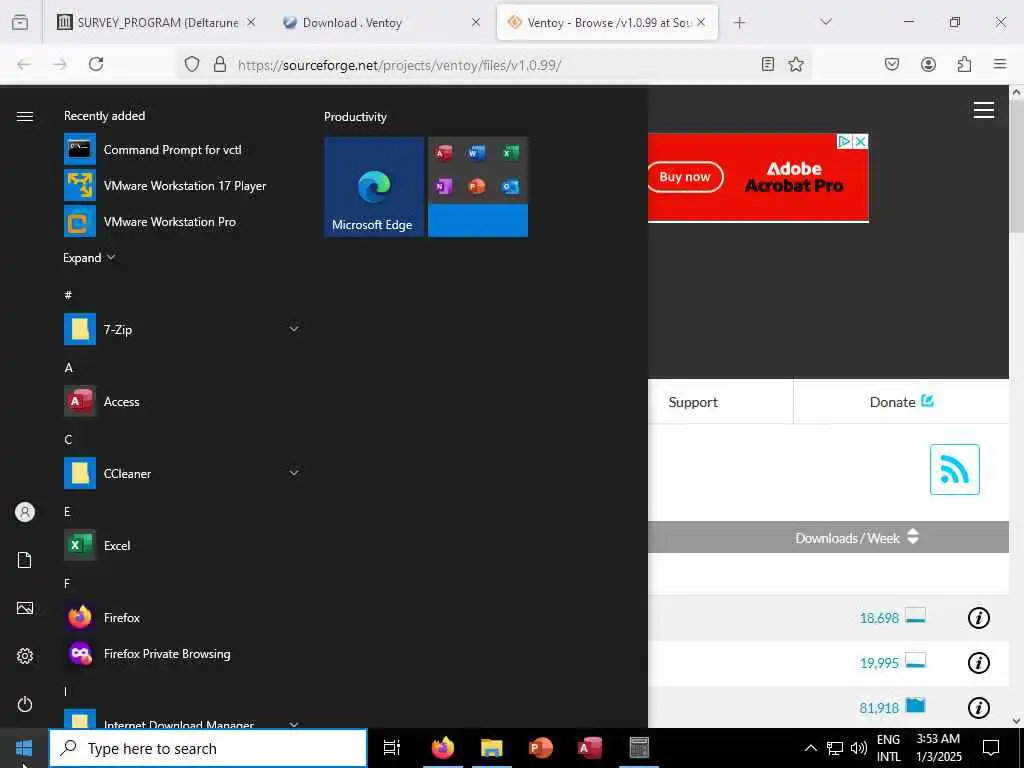Viewport: 1024px width, 768px height.
Task: Open the Microsoft Edge tile
Action: [374, 187]
